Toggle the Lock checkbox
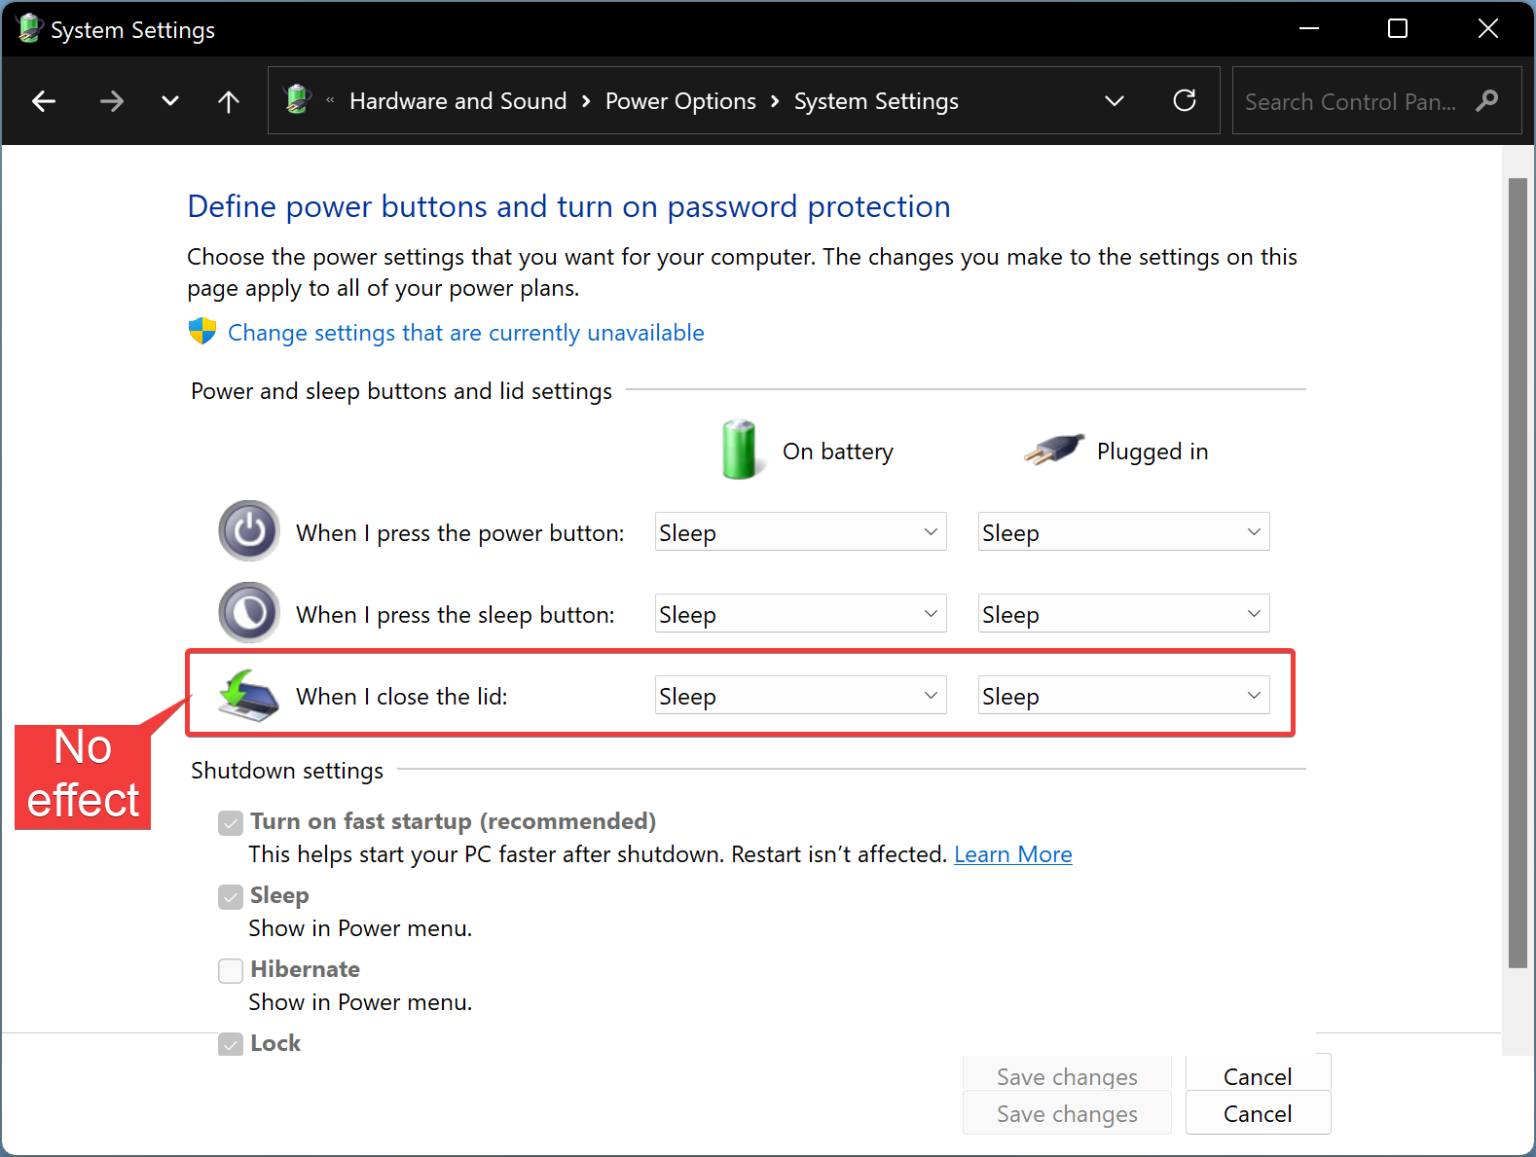This screenshot has width=1536, height=1157. 231,1044
